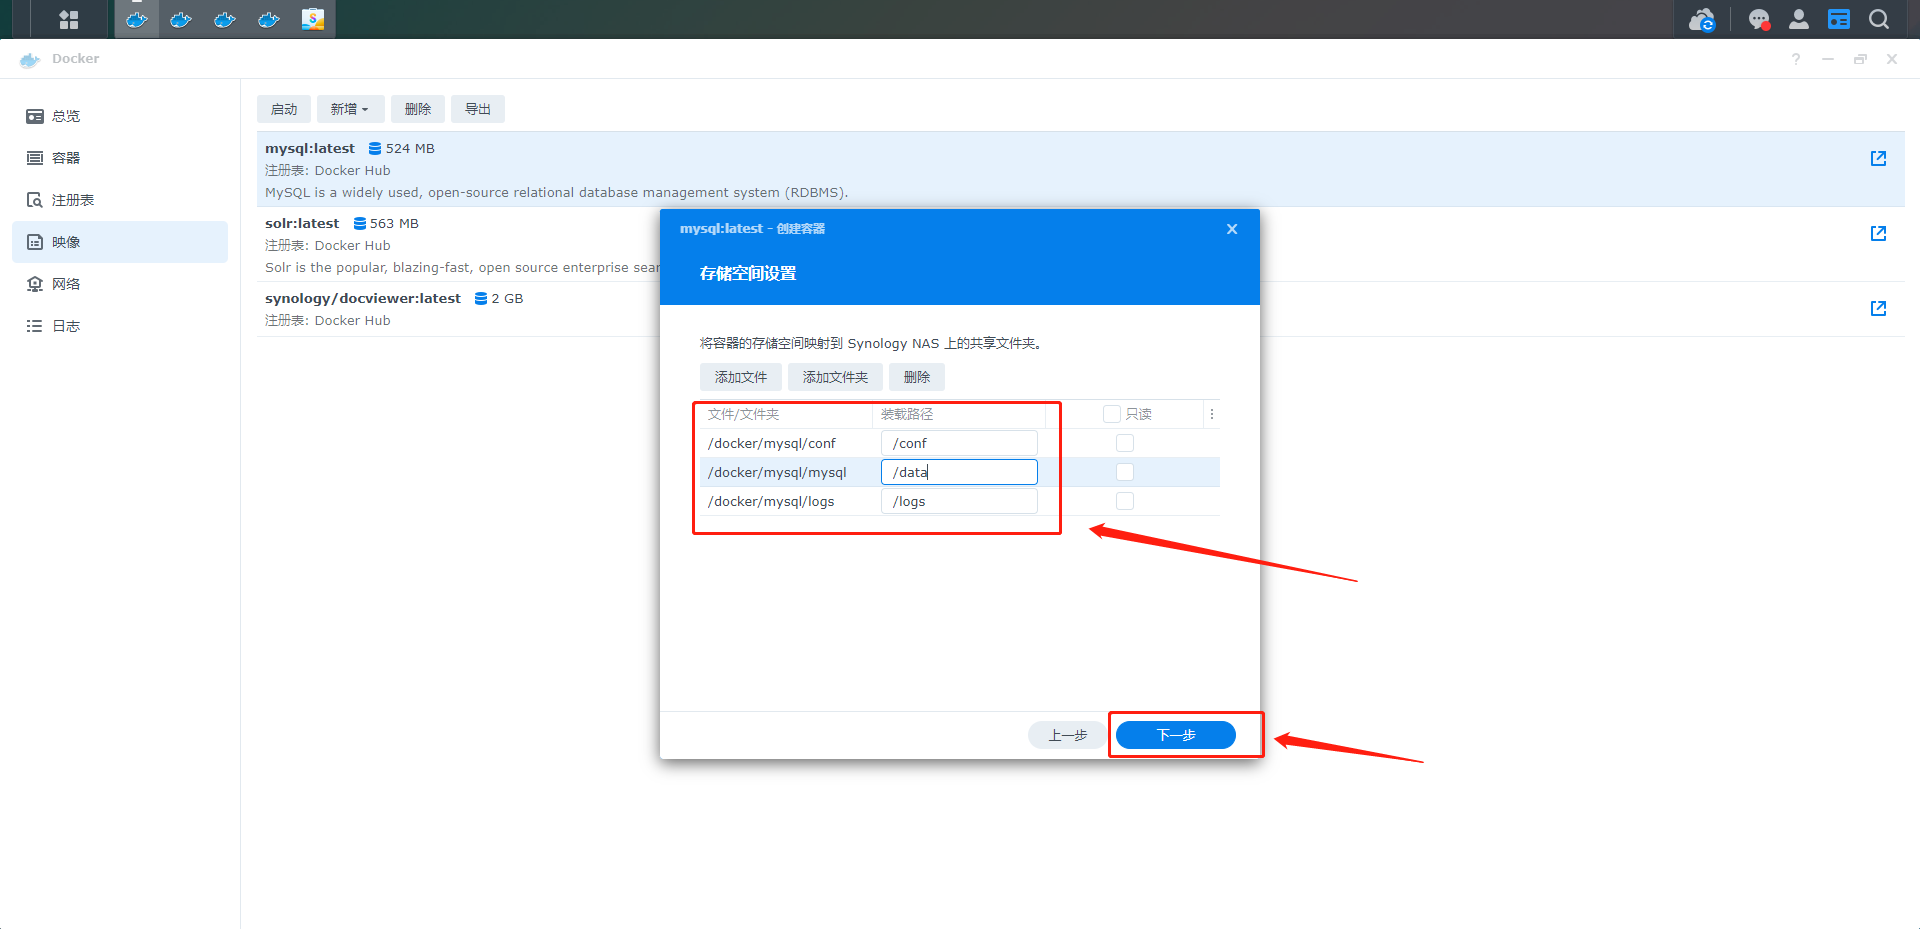The height and width of the screenshot is (929, 1920).
Task: Click the 启动 button
Action: click(284, 109)
